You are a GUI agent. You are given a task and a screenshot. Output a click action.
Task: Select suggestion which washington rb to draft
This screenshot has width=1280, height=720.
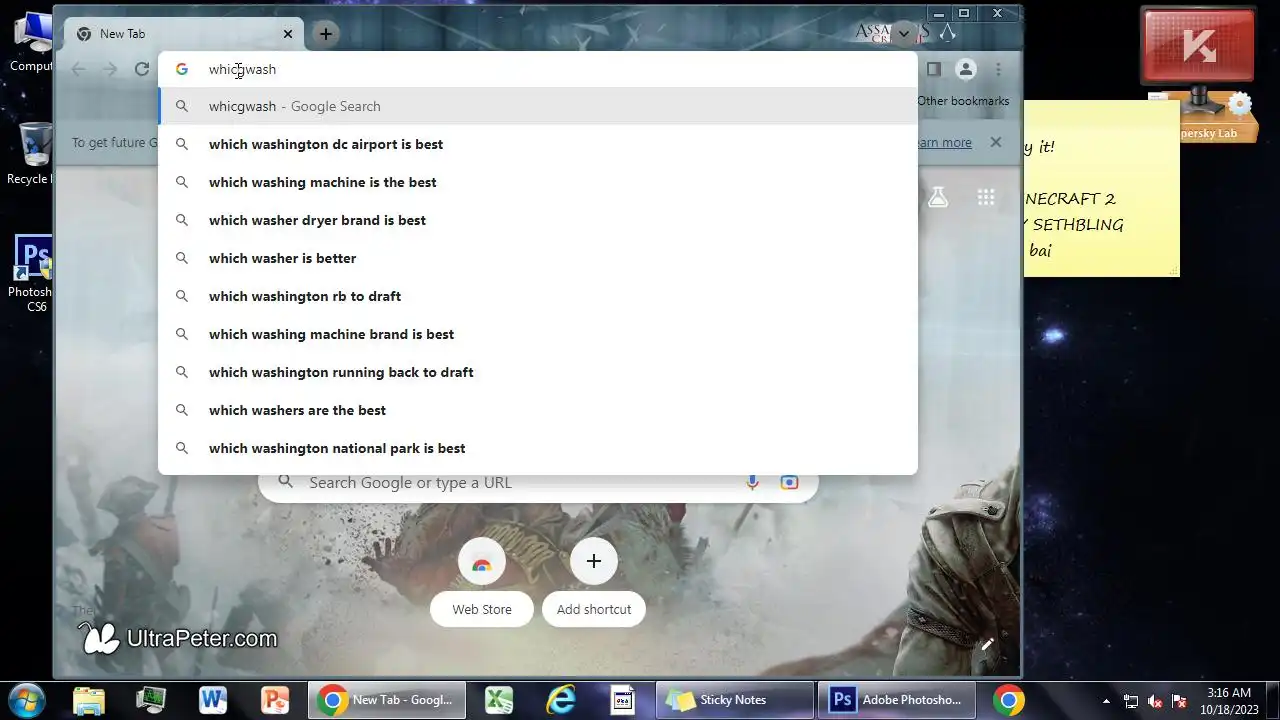538,296
